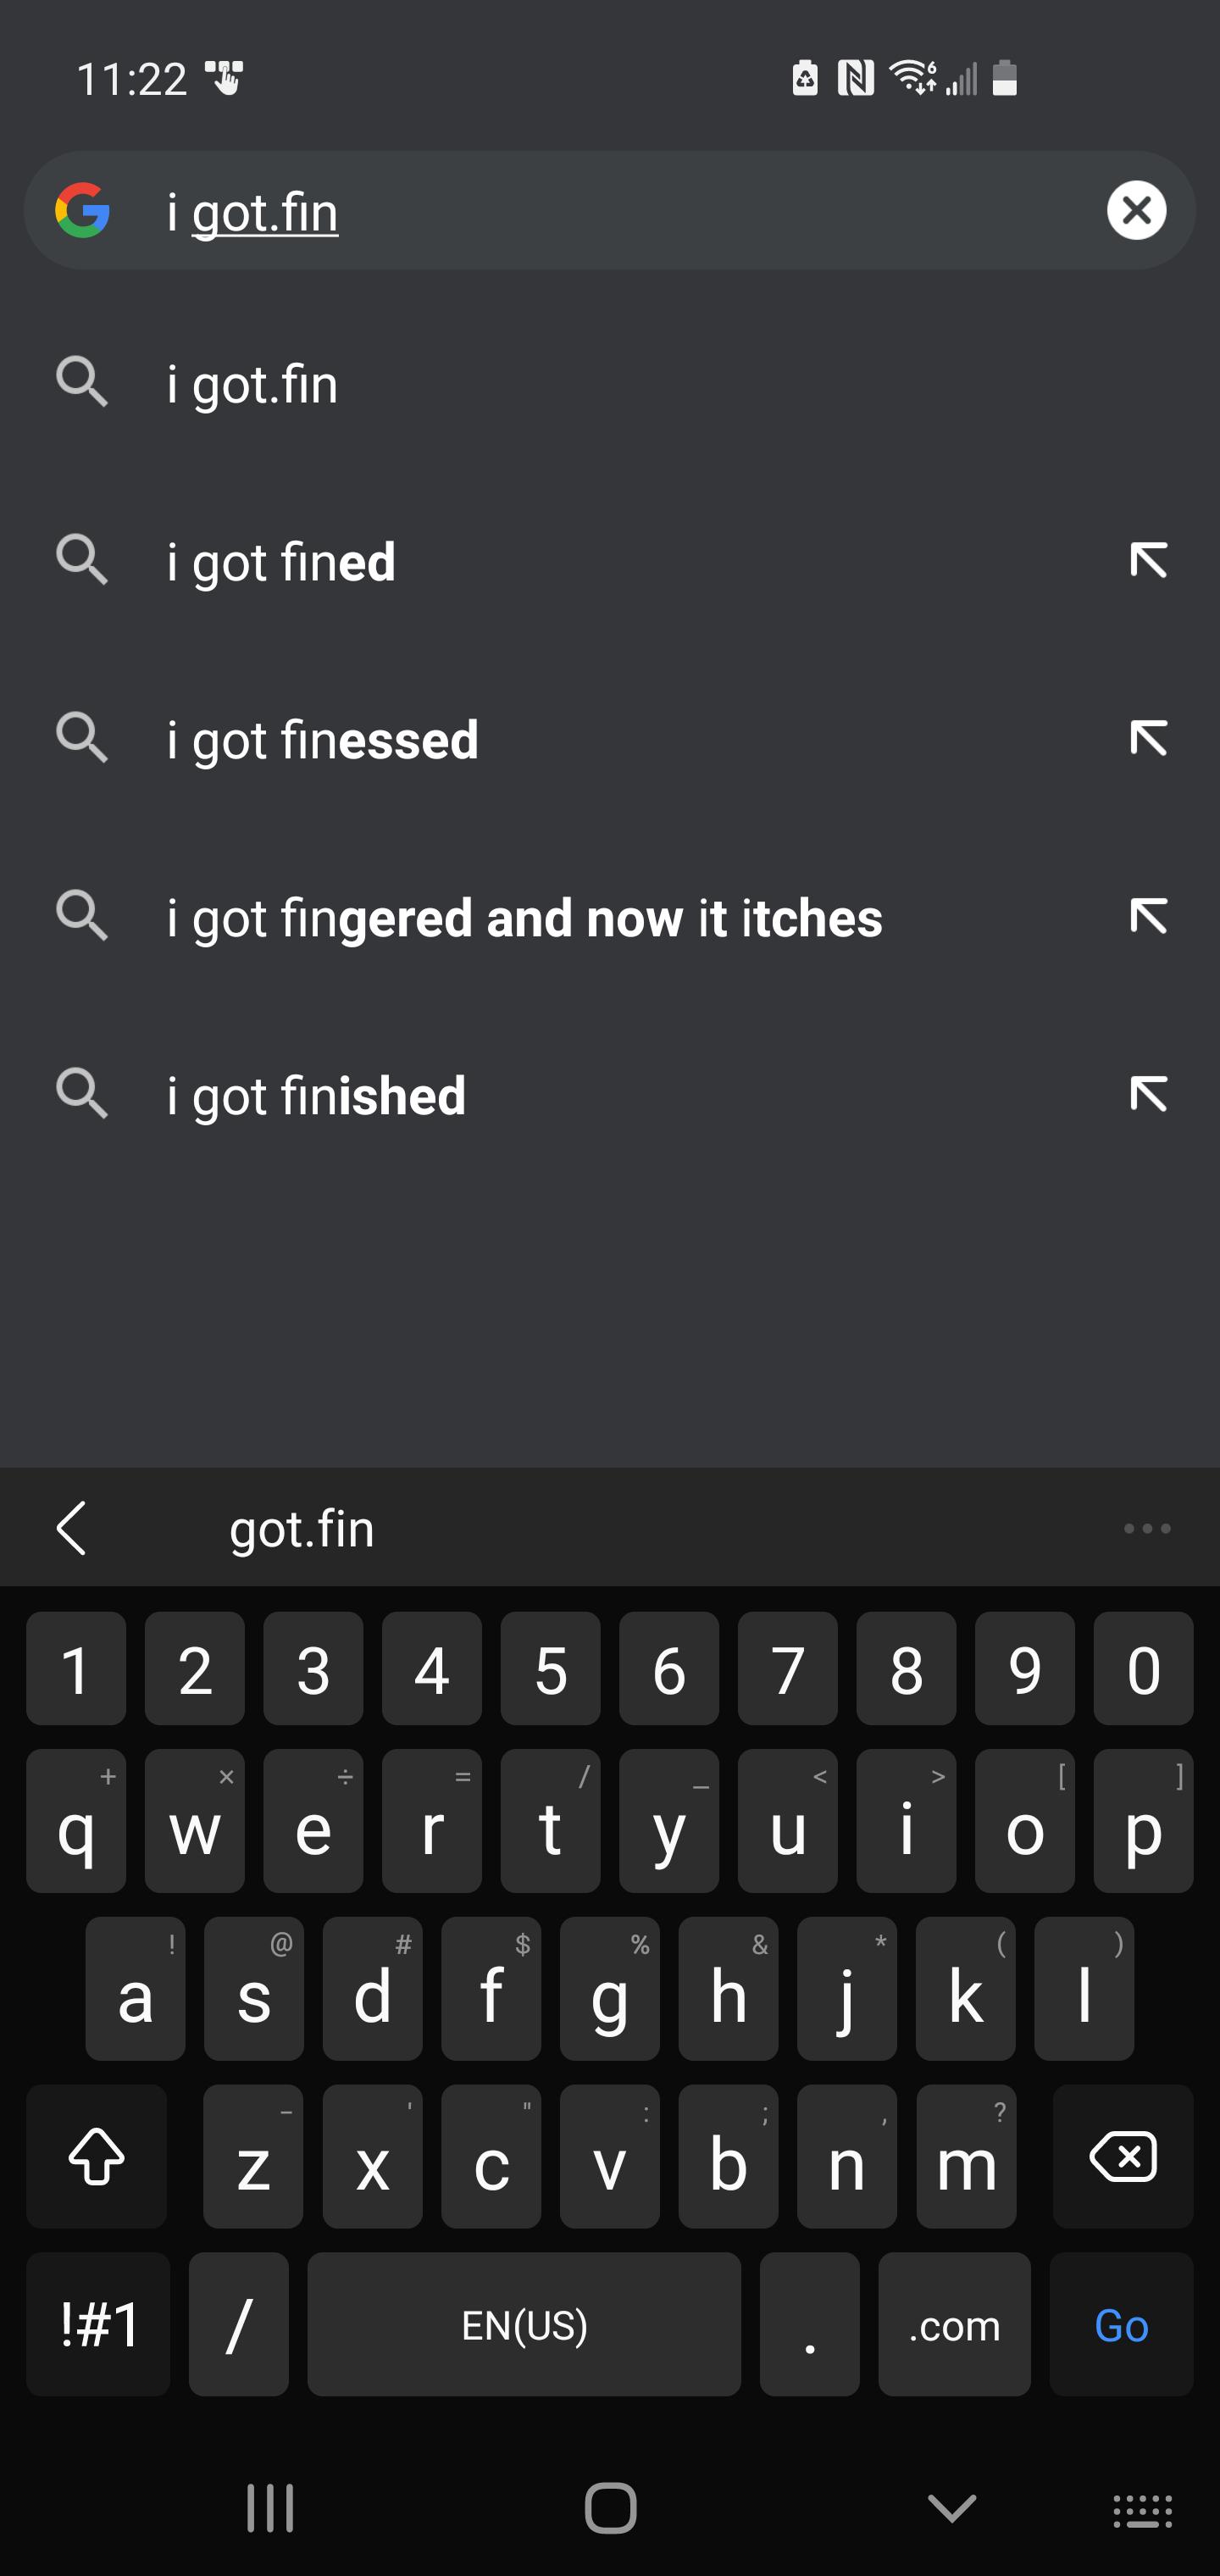Screen dimensions: 1220x2576
Task: Switch to symbols keyboard with !#1
Action: [98, 2324]
